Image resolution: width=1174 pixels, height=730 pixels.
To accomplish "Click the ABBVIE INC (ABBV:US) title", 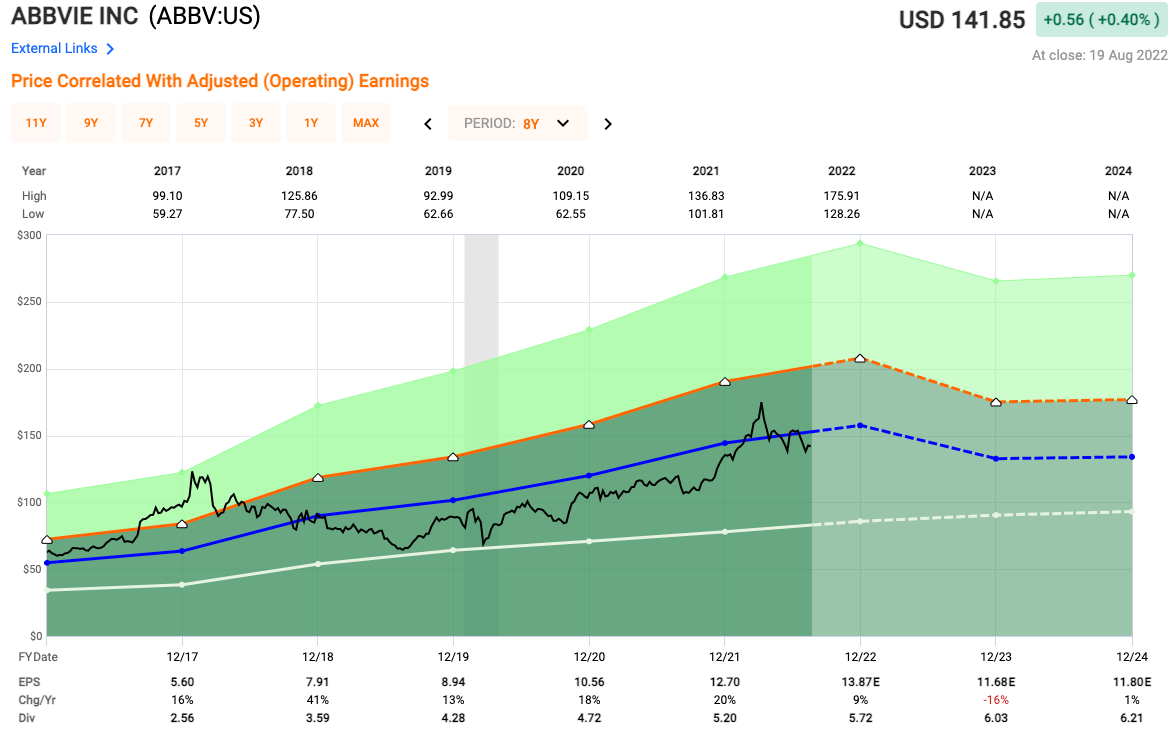I will [x=136, y=15].
